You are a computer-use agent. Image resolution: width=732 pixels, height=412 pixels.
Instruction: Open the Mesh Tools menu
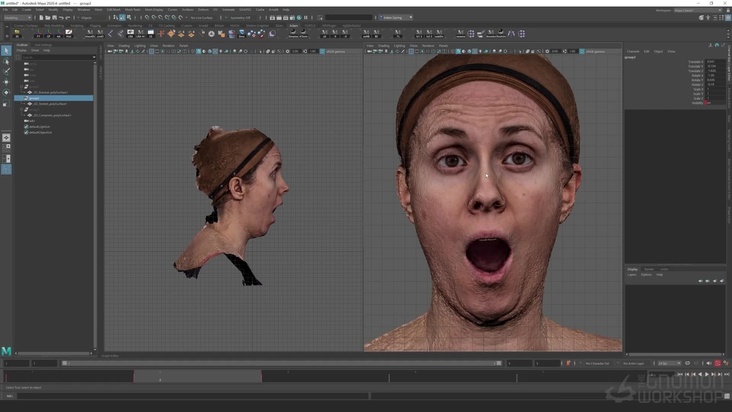point(133,9)
